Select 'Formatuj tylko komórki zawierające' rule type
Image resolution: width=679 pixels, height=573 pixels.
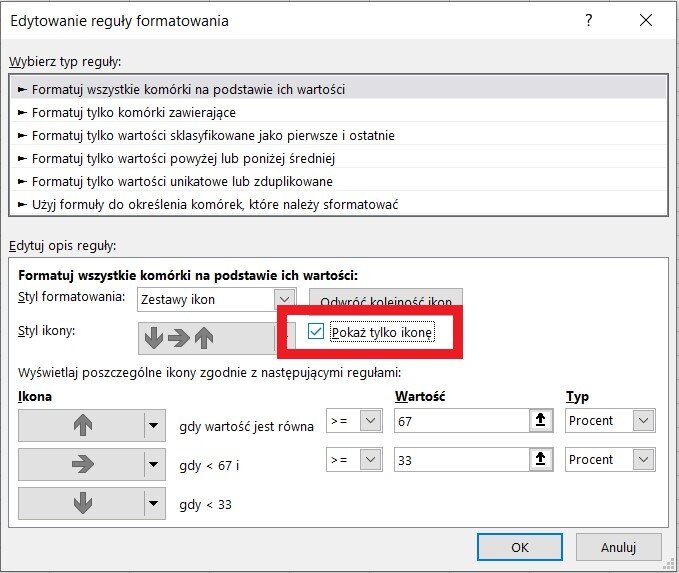tap(134, 112)
